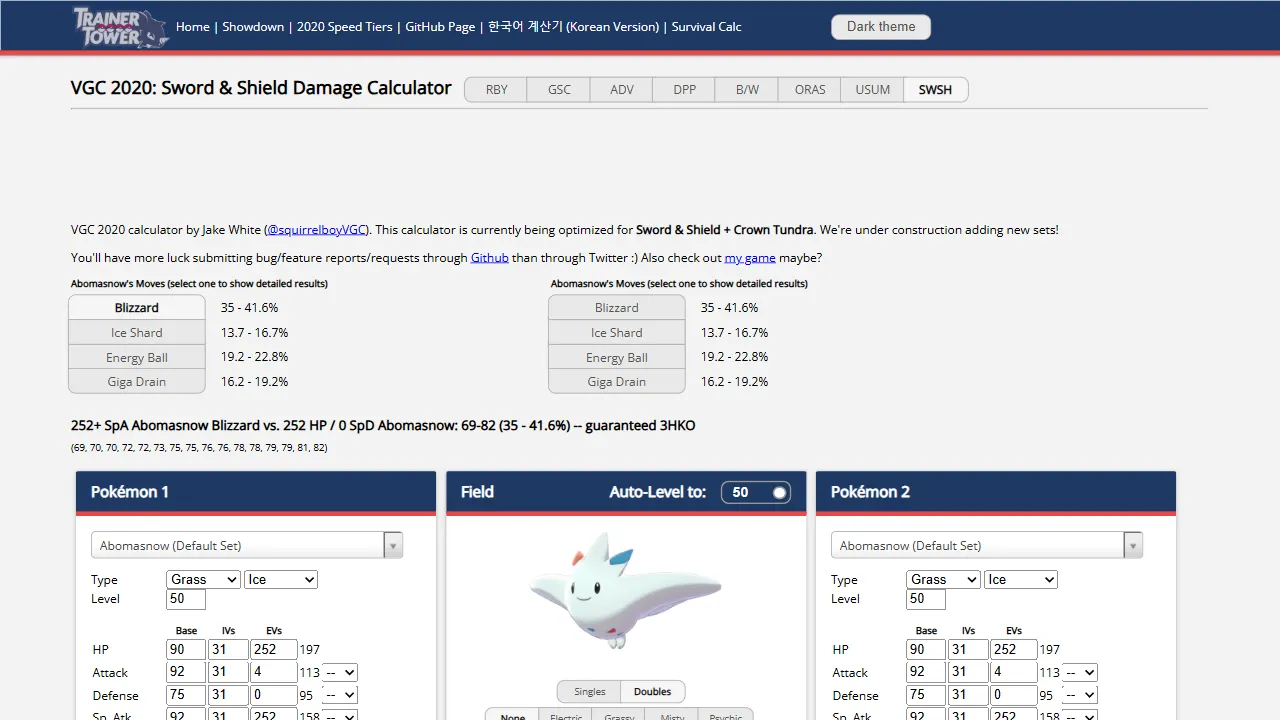Follow the "my game" link
The image size is (1280, 720).
click(750, 258)
